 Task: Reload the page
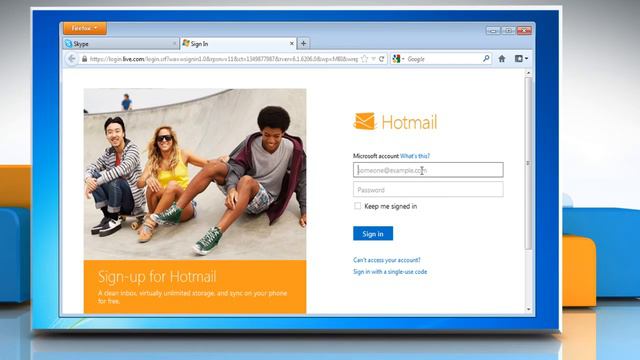[x=382, y=59]
